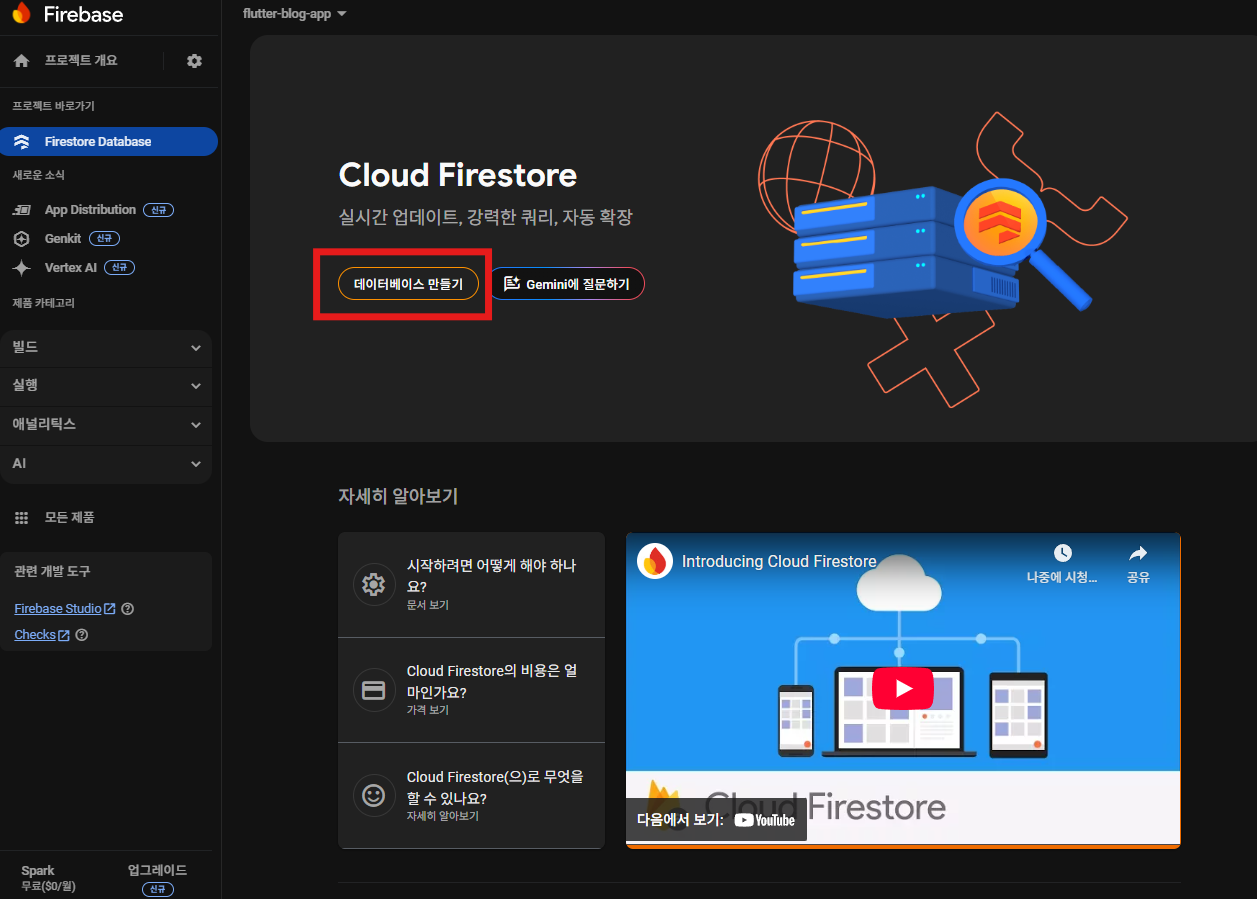Click the YouTube logo on video
The image size is (1257, 899).
click(765, 820)
